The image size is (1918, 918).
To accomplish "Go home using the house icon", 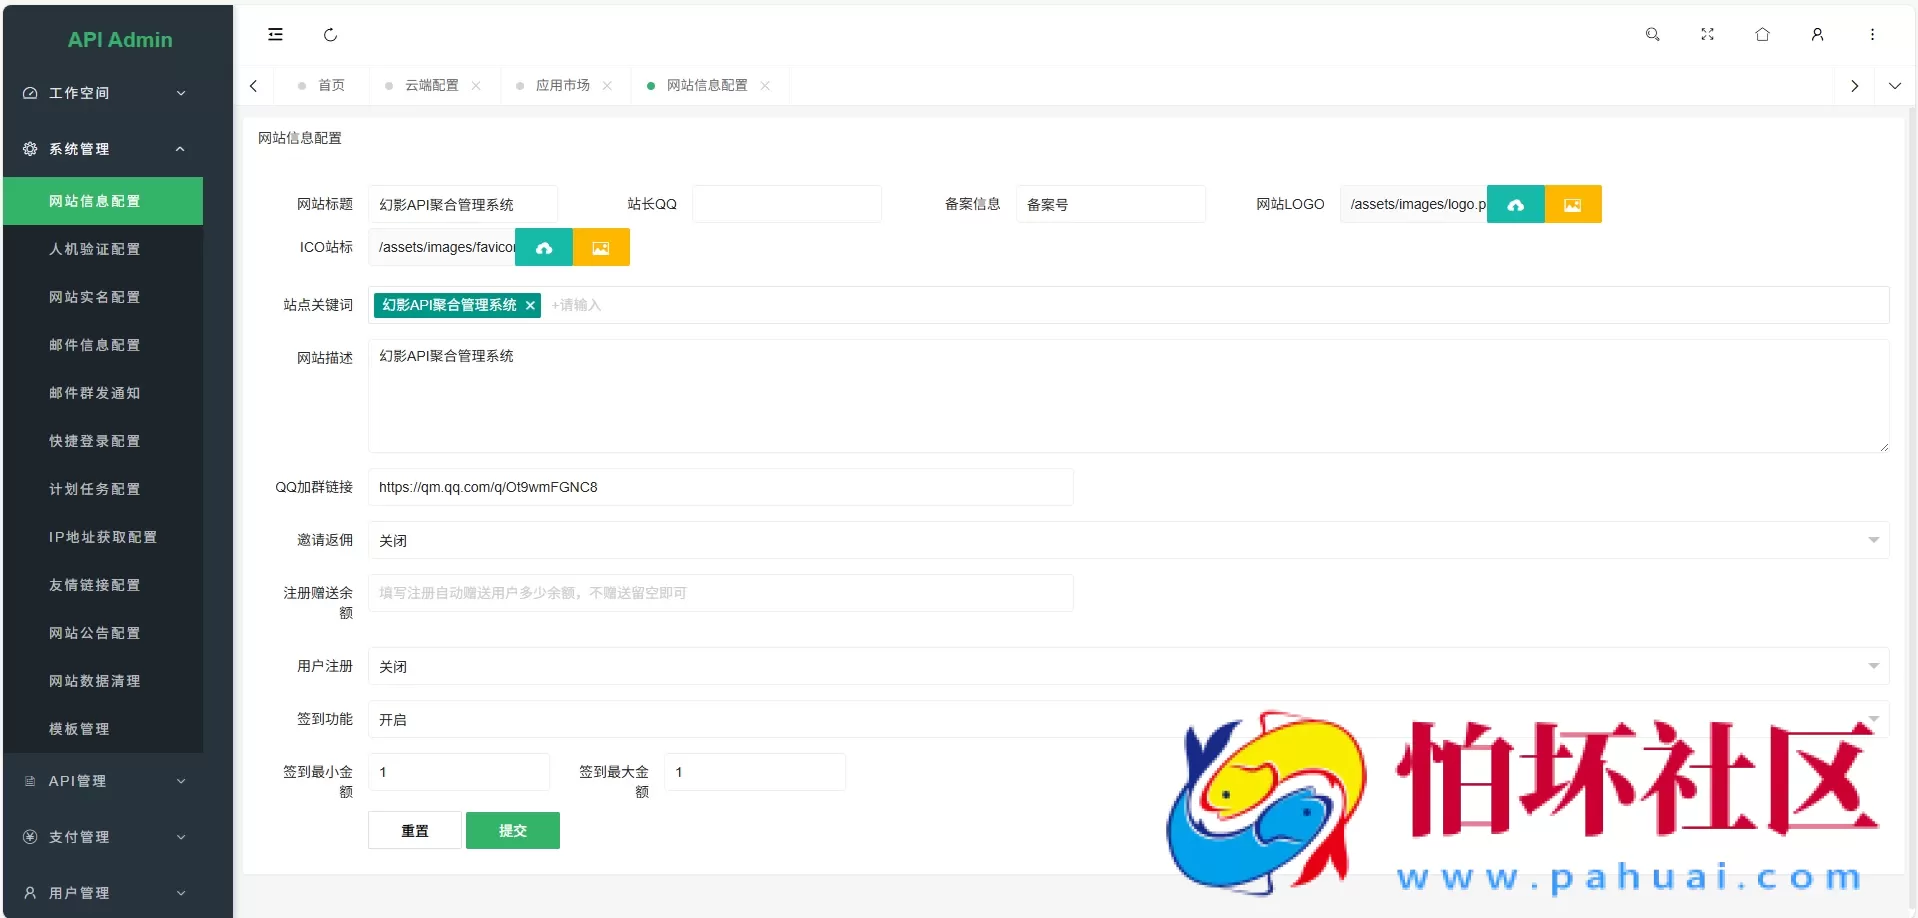I will (1762, 34).
